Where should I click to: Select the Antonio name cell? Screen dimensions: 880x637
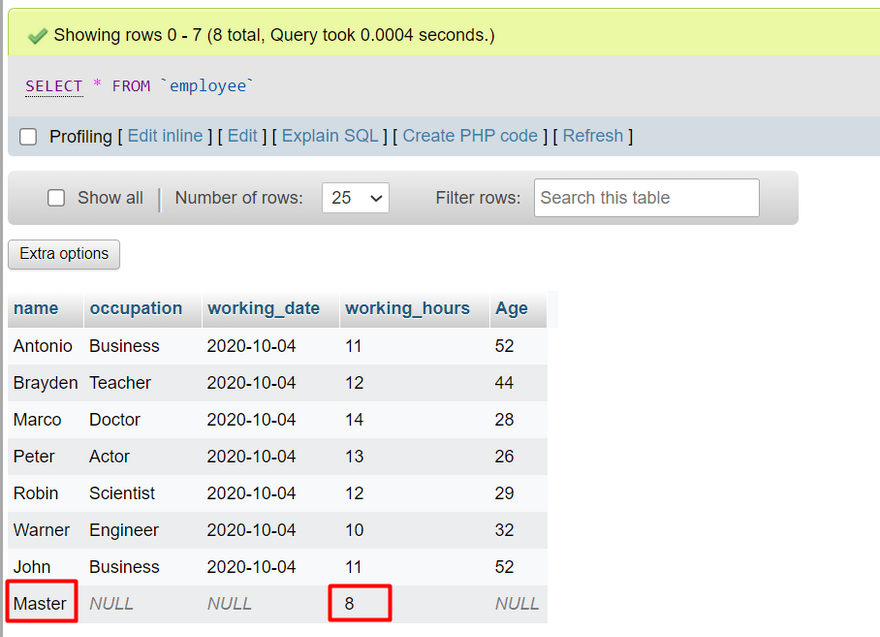pos(43,346)
